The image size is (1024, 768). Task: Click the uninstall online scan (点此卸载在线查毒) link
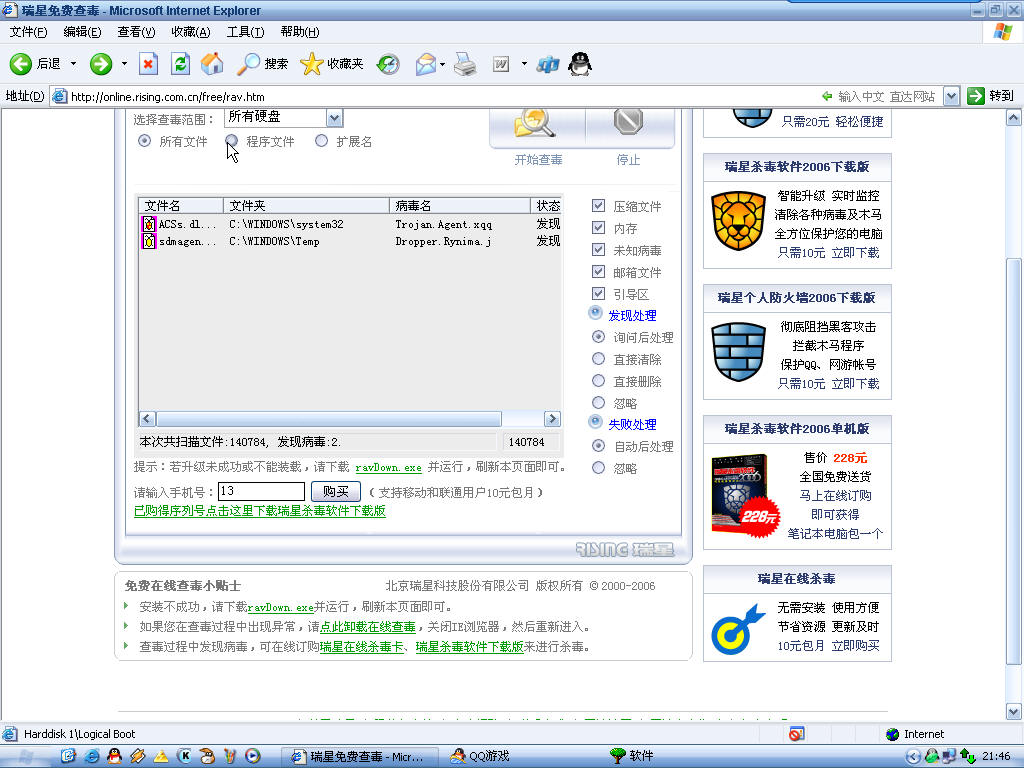pyautogui.click(x=368, y=627)
